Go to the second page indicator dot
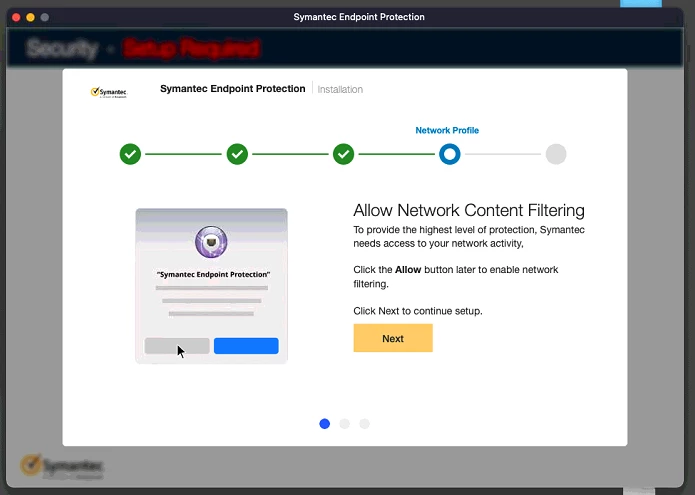The height and width of the screenshot is (495, 695). (344, 424)
